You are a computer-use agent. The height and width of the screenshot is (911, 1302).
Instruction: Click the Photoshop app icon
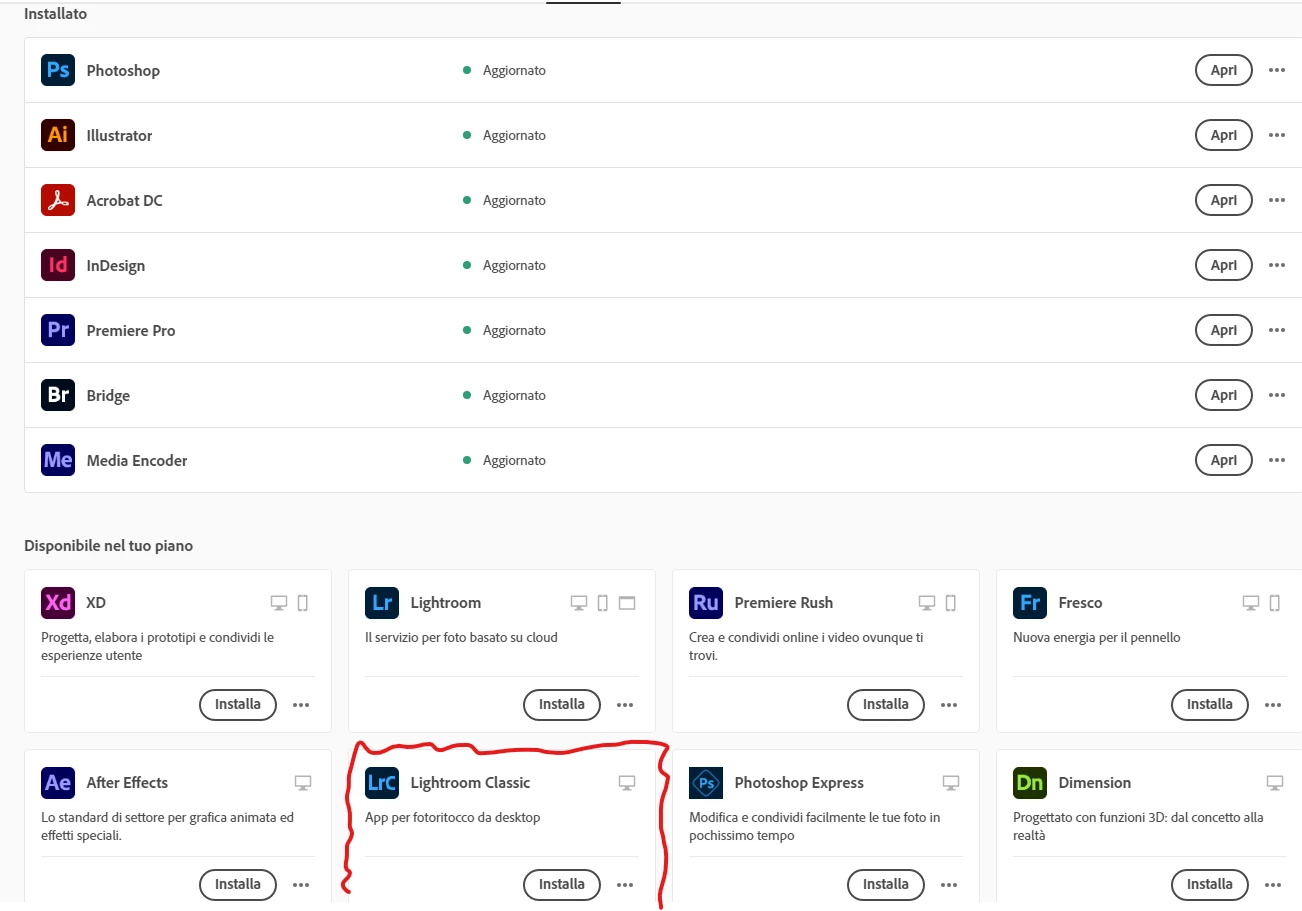tap(58, 70)
